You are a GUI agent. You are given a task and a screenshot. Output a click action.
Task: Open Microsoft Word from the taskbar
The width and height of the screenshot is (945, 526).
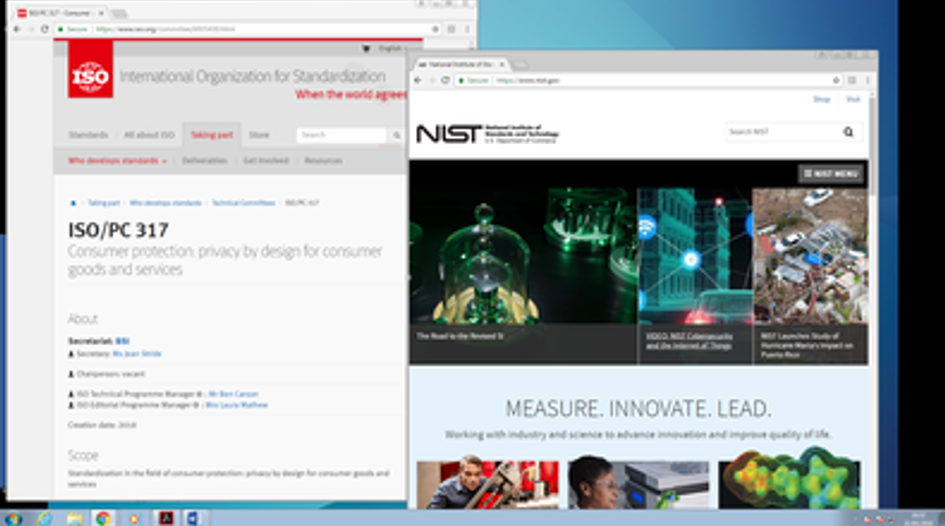pos(193,518)
